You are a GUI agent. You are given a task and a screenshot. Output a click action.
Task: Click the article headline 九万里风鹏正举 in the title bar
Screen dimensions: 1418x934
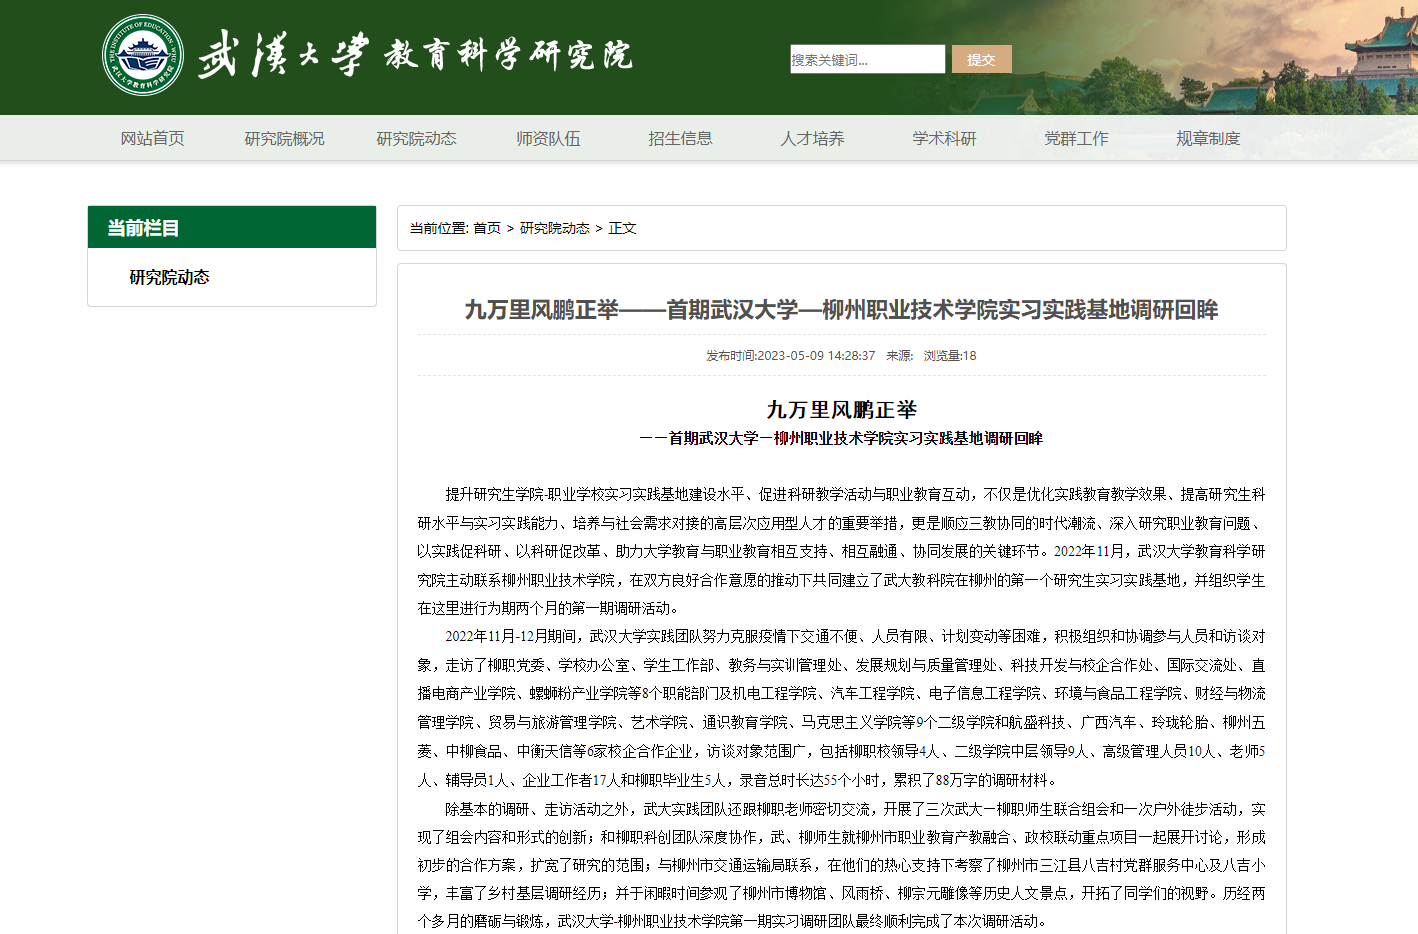[x=841, y=310]
